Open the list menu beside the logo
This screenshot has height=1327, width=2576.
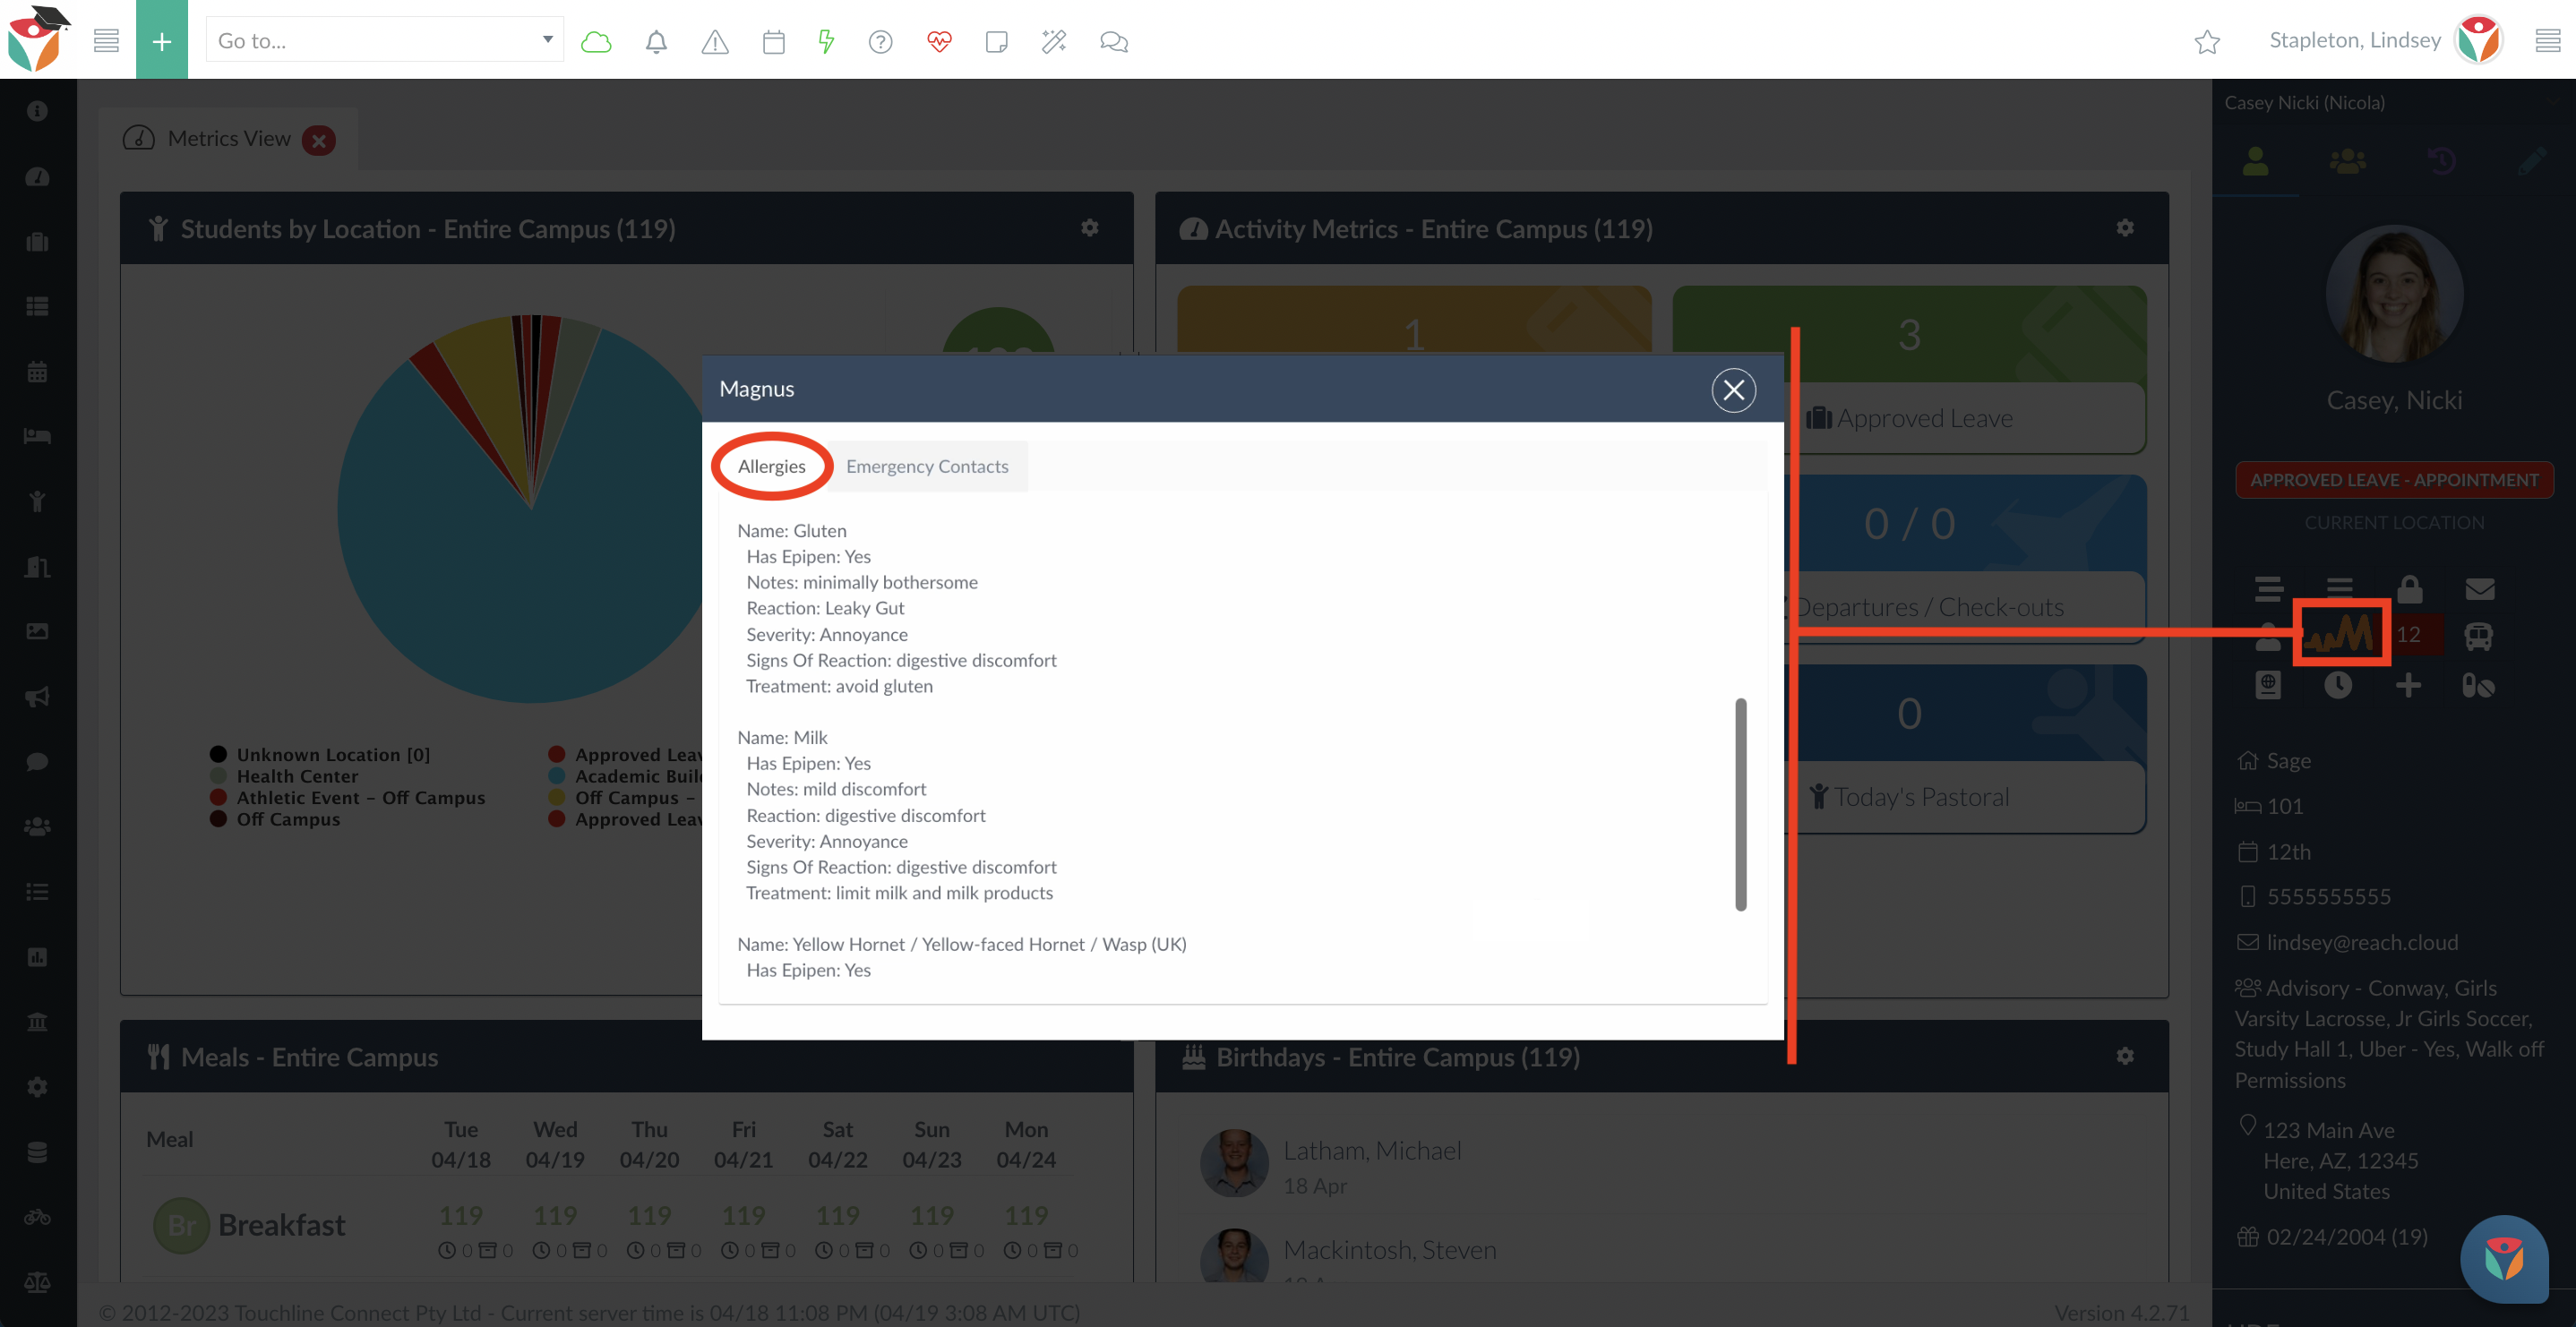106,40
